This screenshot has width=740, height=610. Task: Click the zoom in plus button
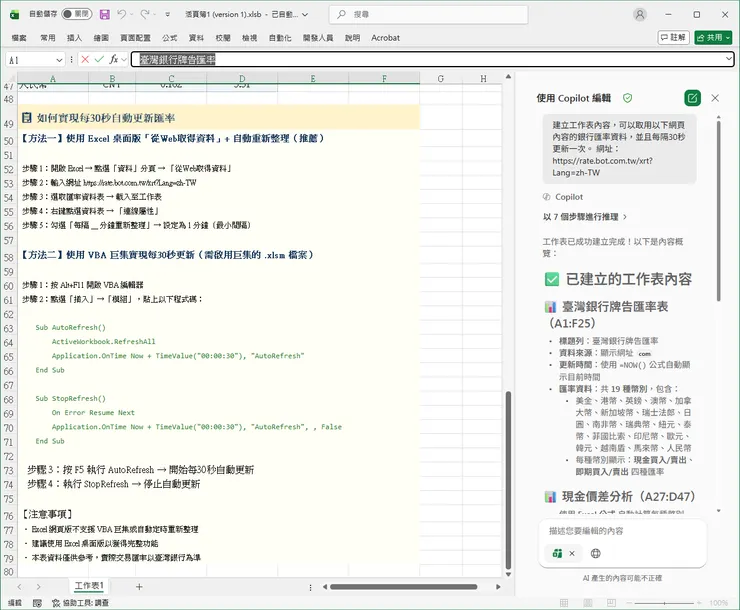699,603
